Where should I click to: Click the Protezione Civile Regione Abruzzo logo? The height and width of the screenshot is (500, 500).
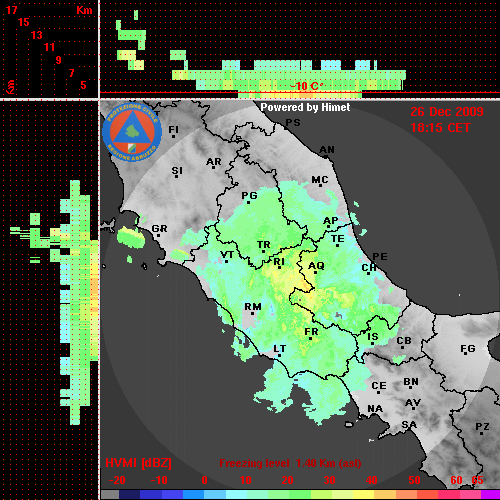pos(132,132)
